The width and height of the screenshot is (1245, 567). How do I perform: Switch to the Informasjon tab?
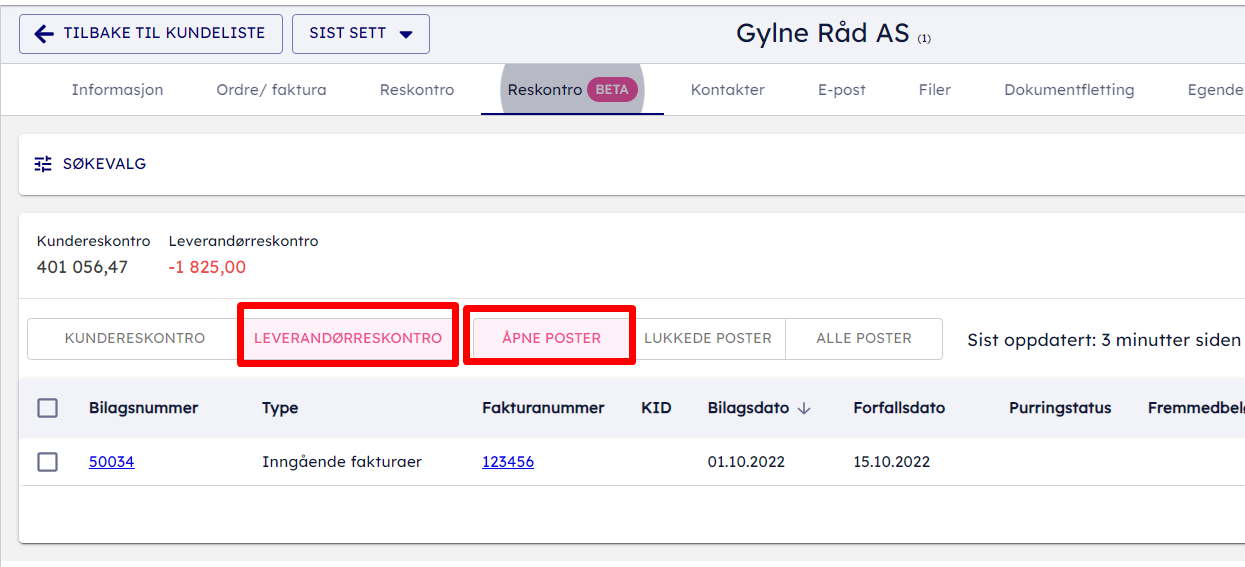[117, 90]
